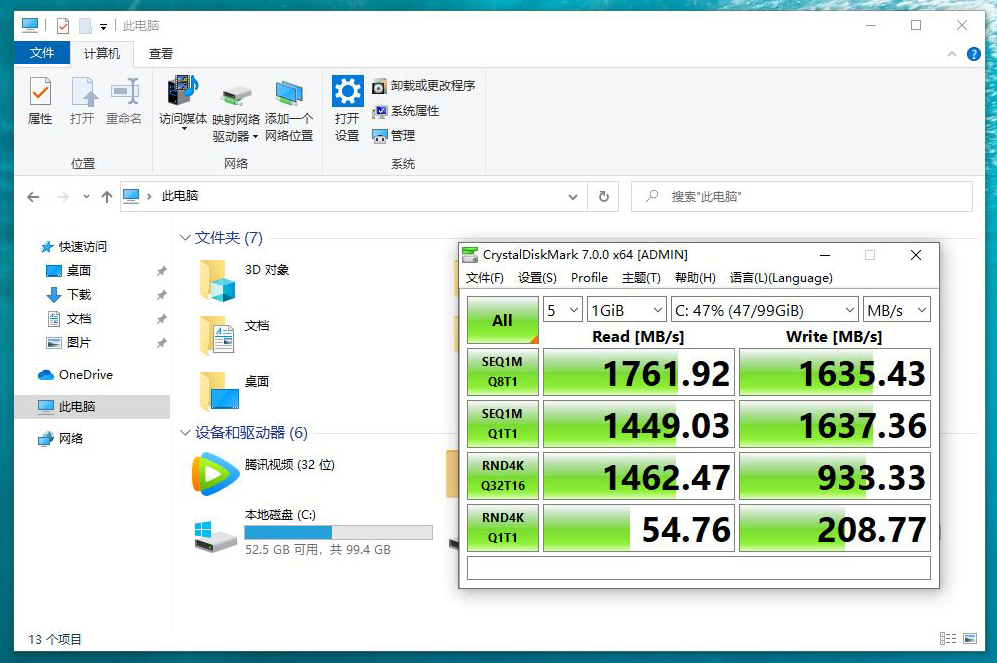Click the CrystalDiskMark app icon in title bar
The width and height of the screenshot is (997, 663).
coord(470,255)
